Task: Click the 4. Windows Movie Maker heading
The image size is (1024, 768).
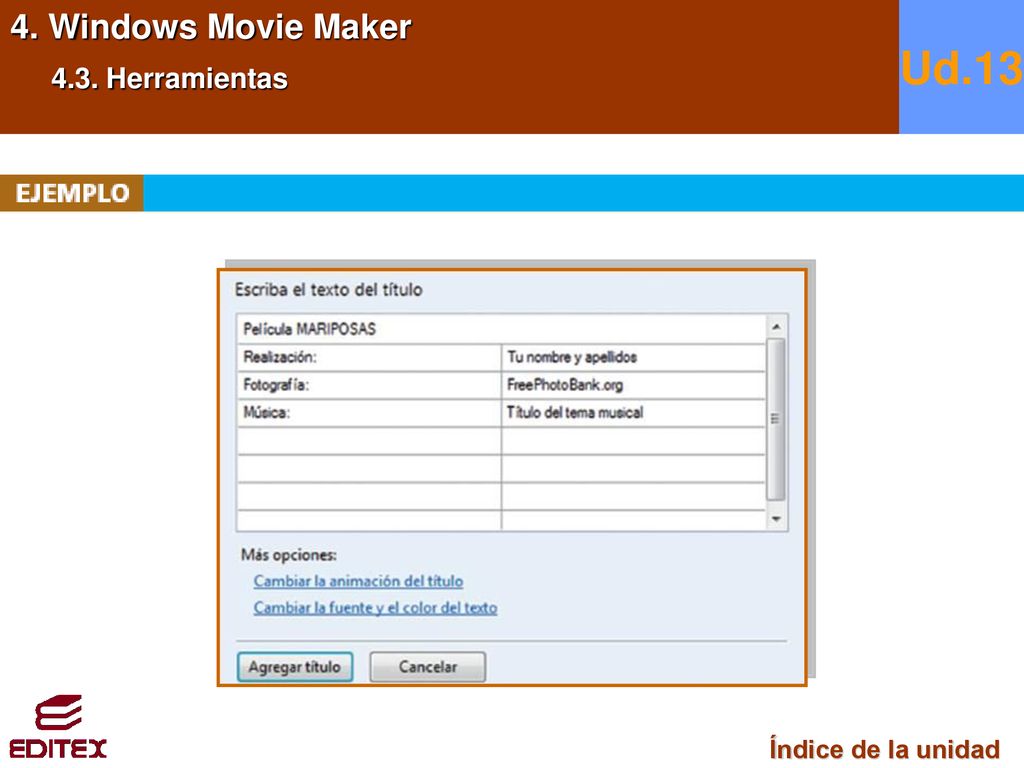Action: (x=211, y=27)
